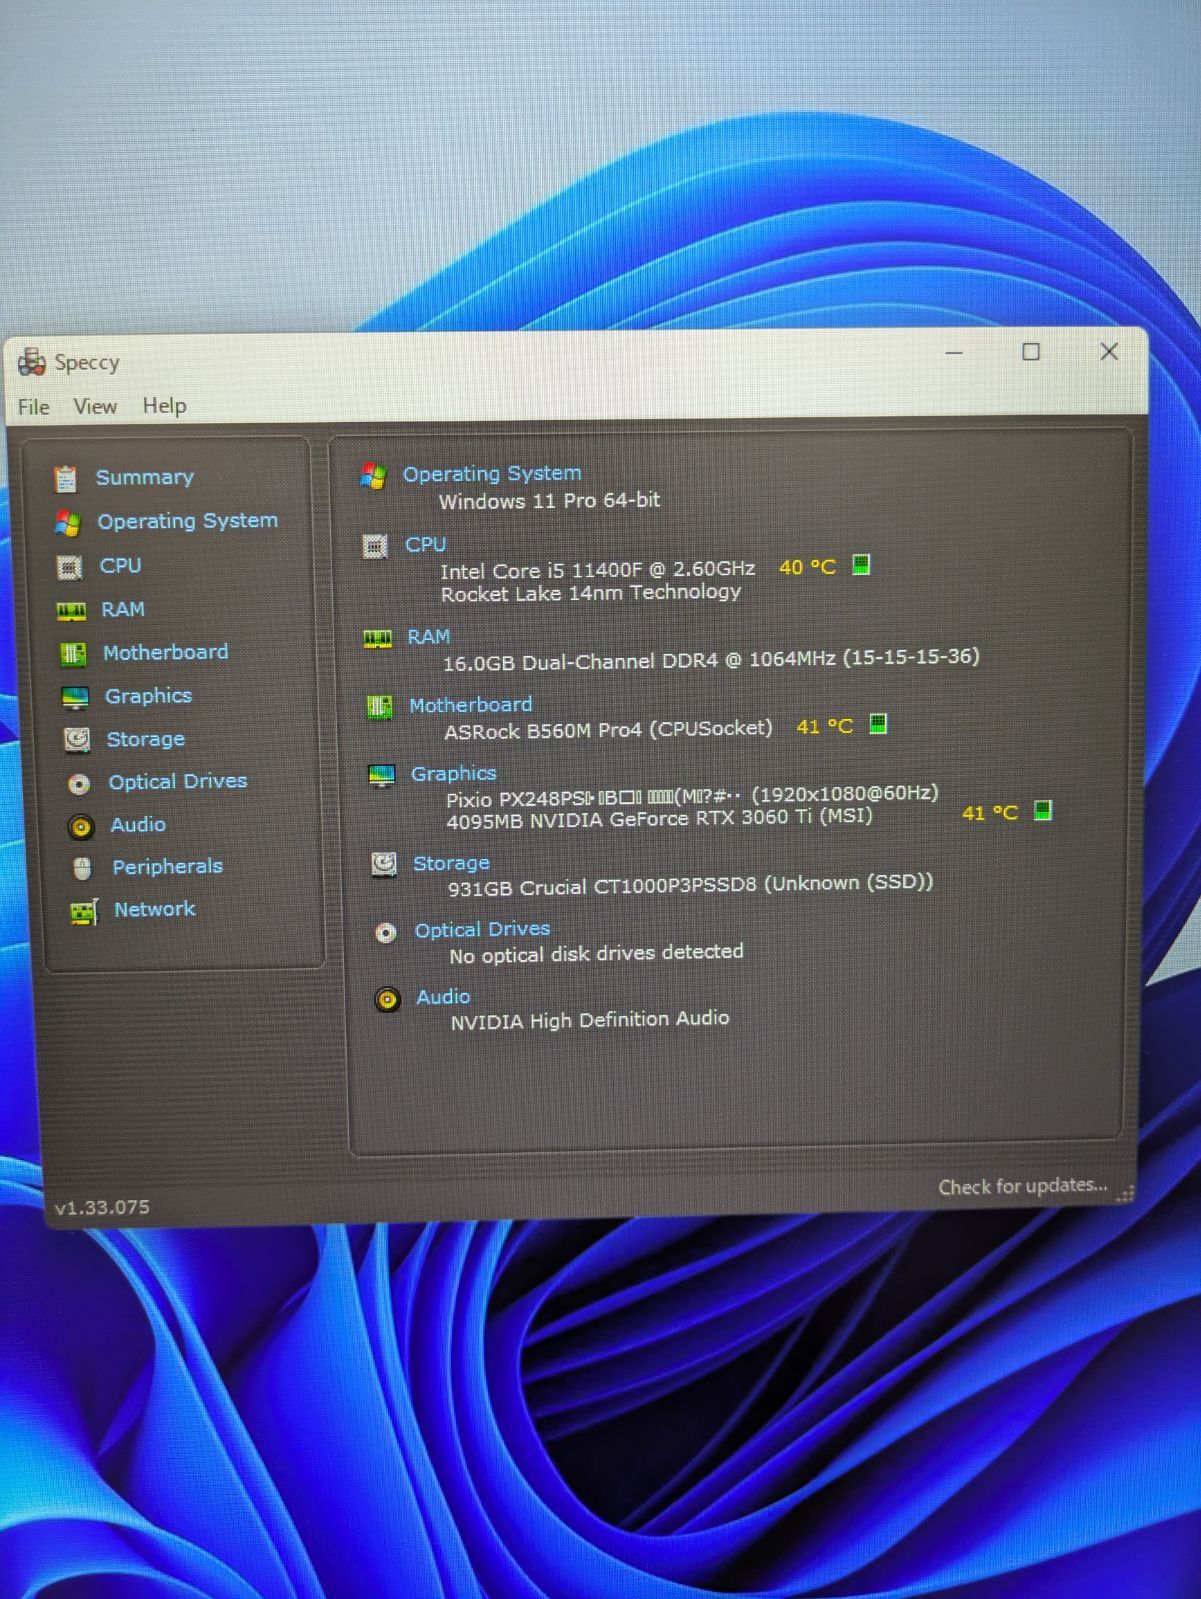
Task: Click the 16.0GB Dual-Channel DDR4 text
Action: click(711, 659)
